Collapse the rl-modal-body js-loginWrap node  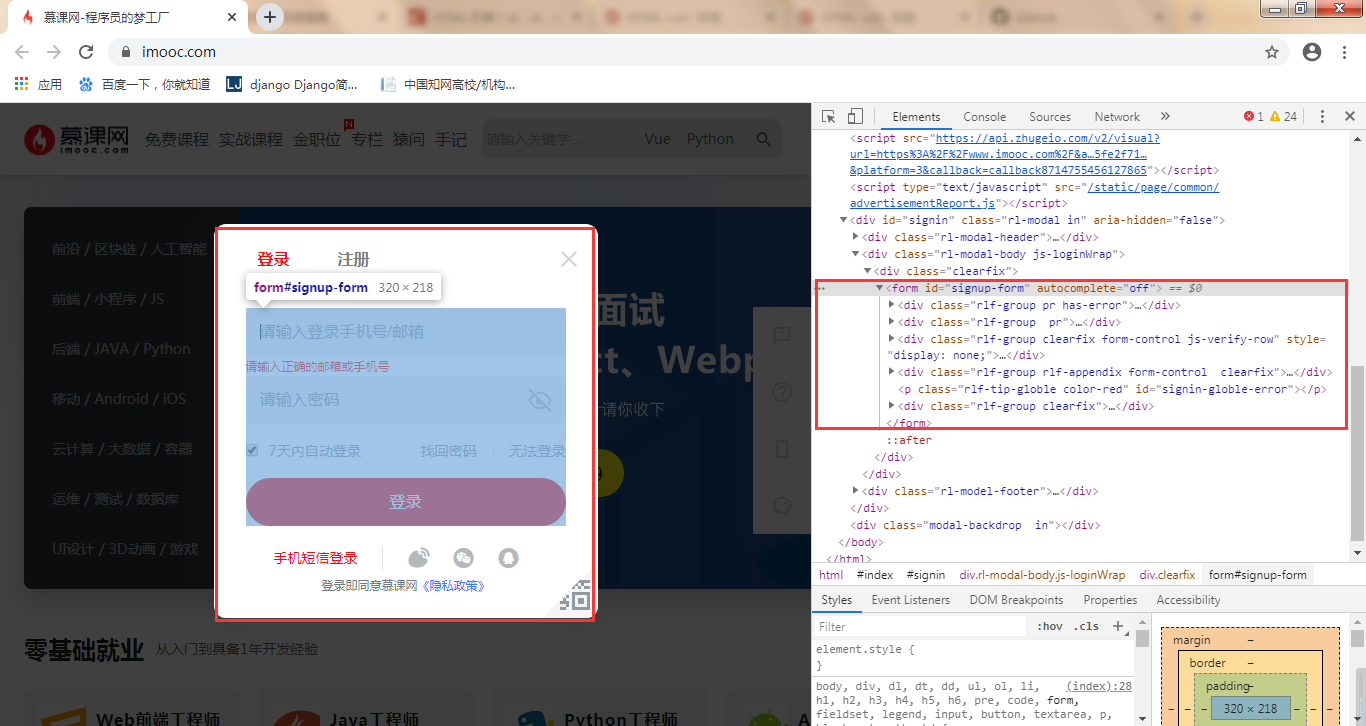855,254
